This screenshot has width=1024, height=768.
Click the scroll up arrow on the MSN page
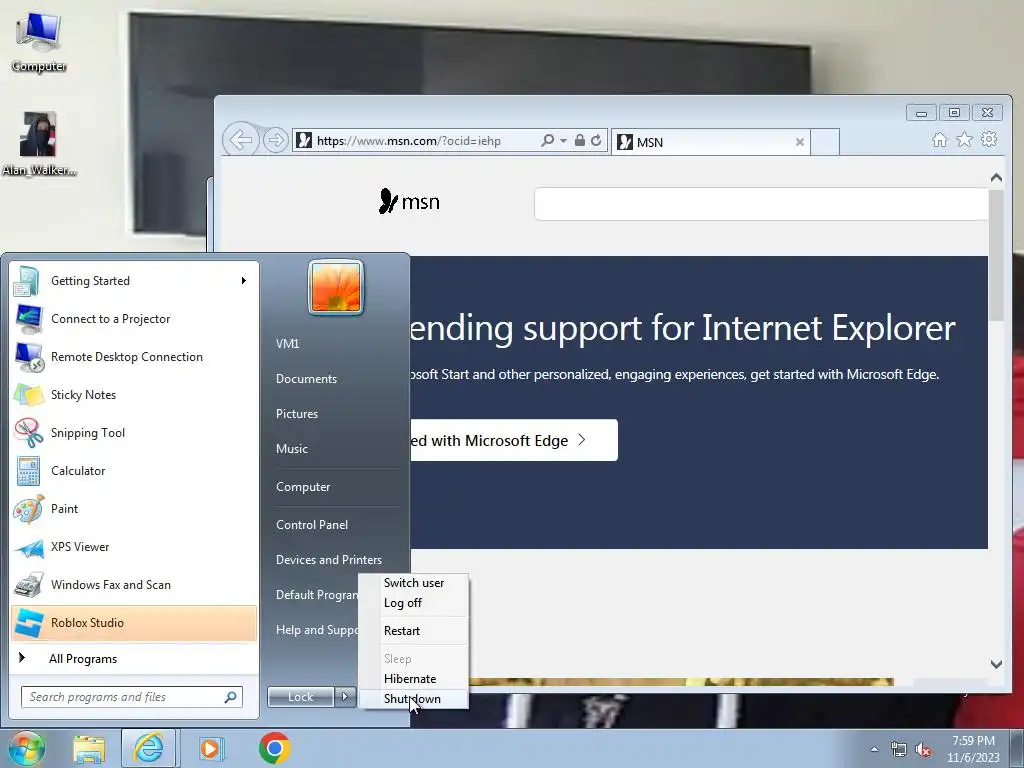point(996,178)
